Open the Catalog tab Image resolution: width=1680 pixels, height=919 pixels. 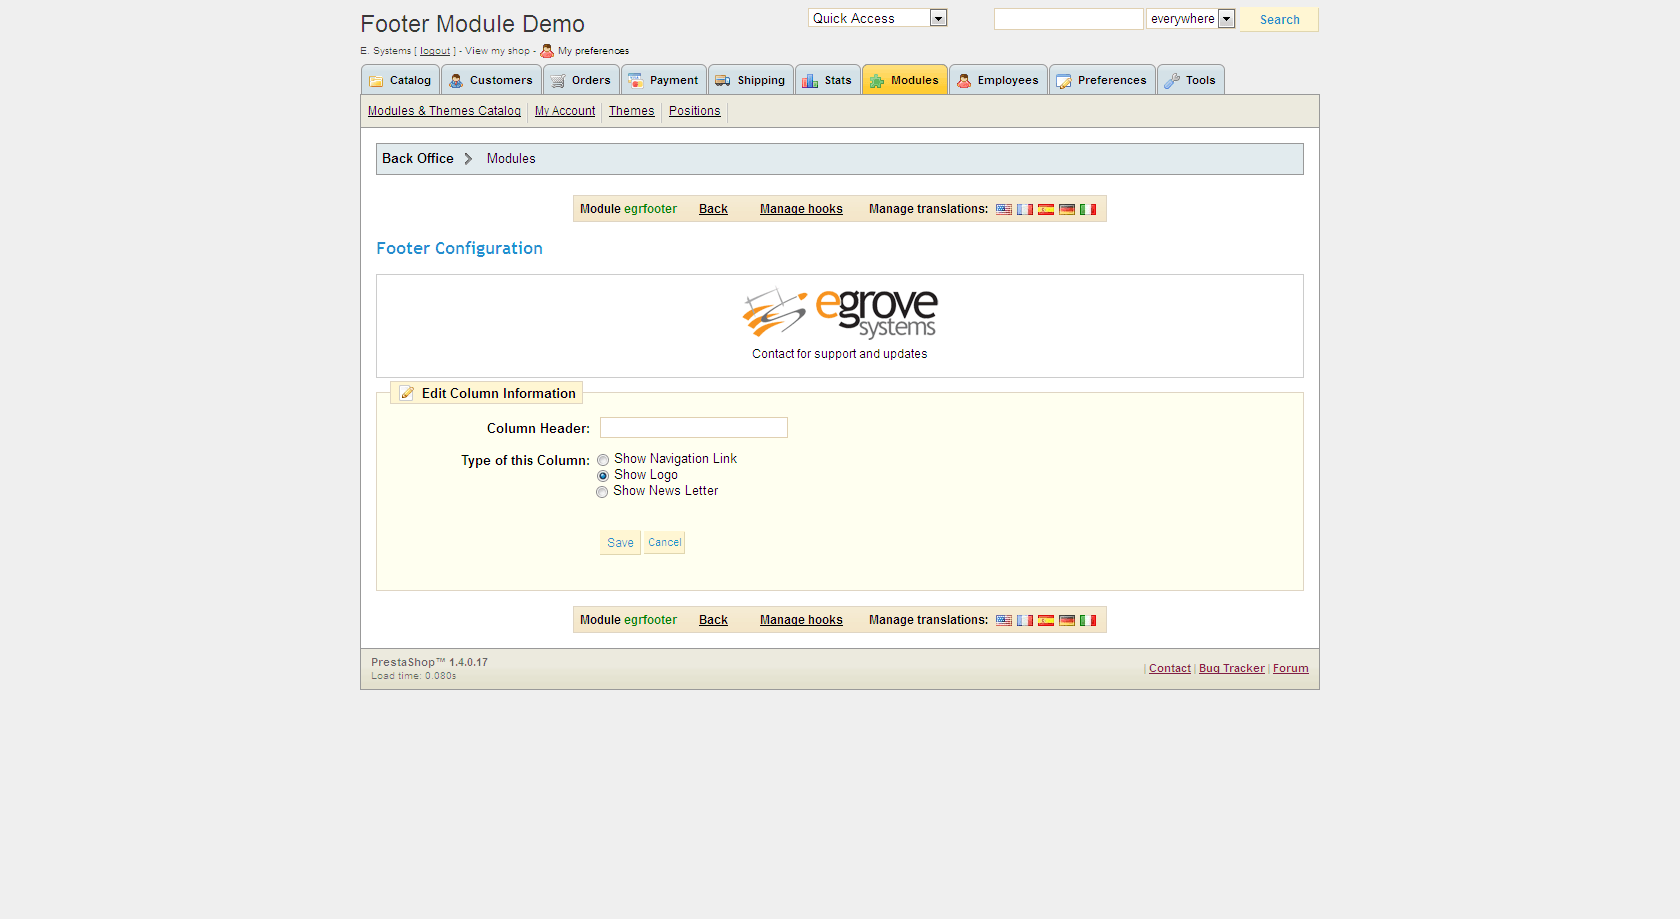[x=400, y=80]
